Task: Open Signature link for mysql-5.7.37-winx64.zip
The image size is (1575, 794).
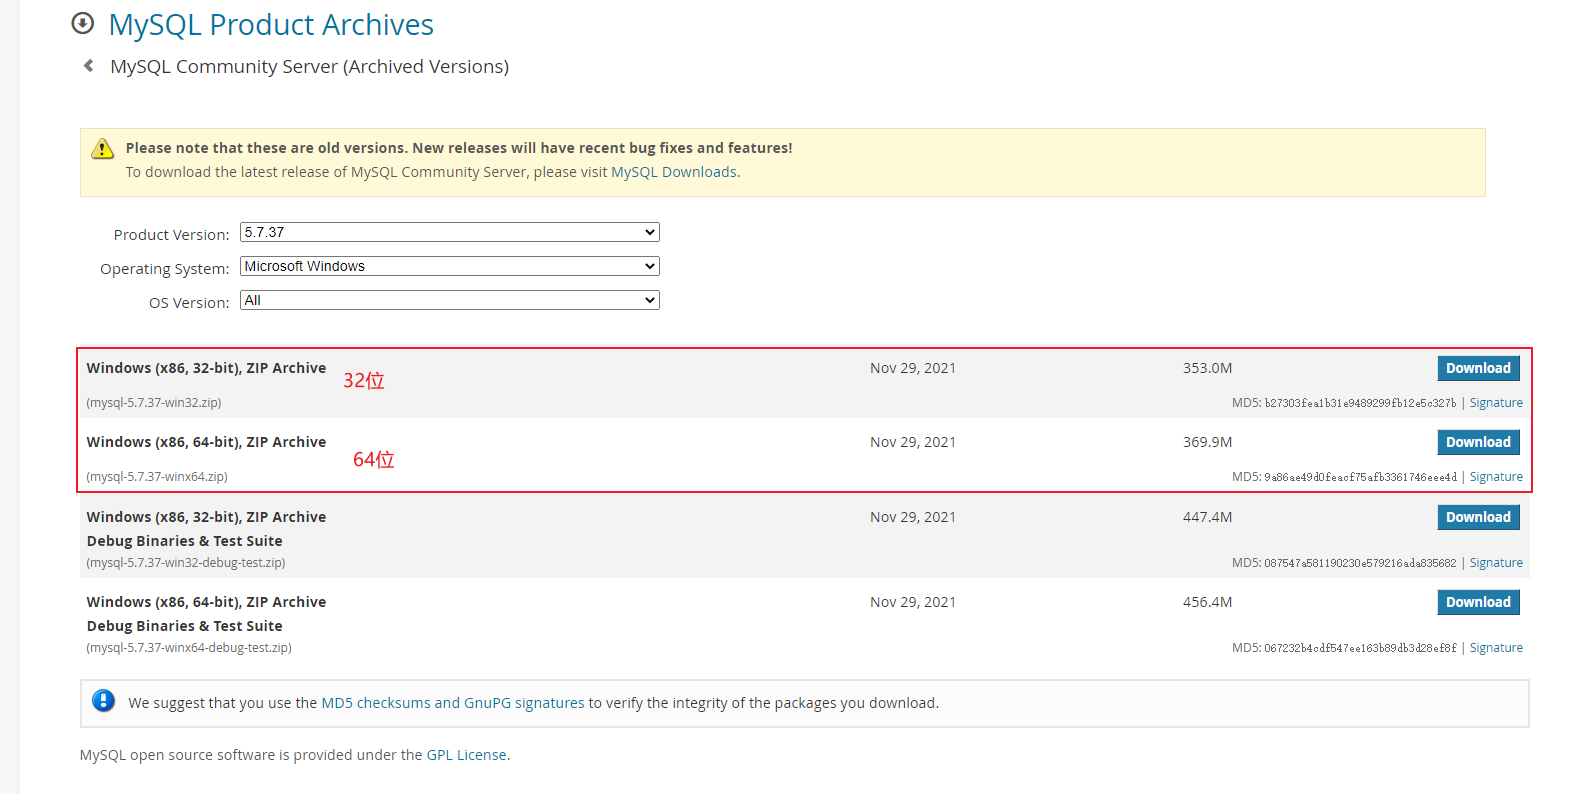Action: [x=1496, y=477]
